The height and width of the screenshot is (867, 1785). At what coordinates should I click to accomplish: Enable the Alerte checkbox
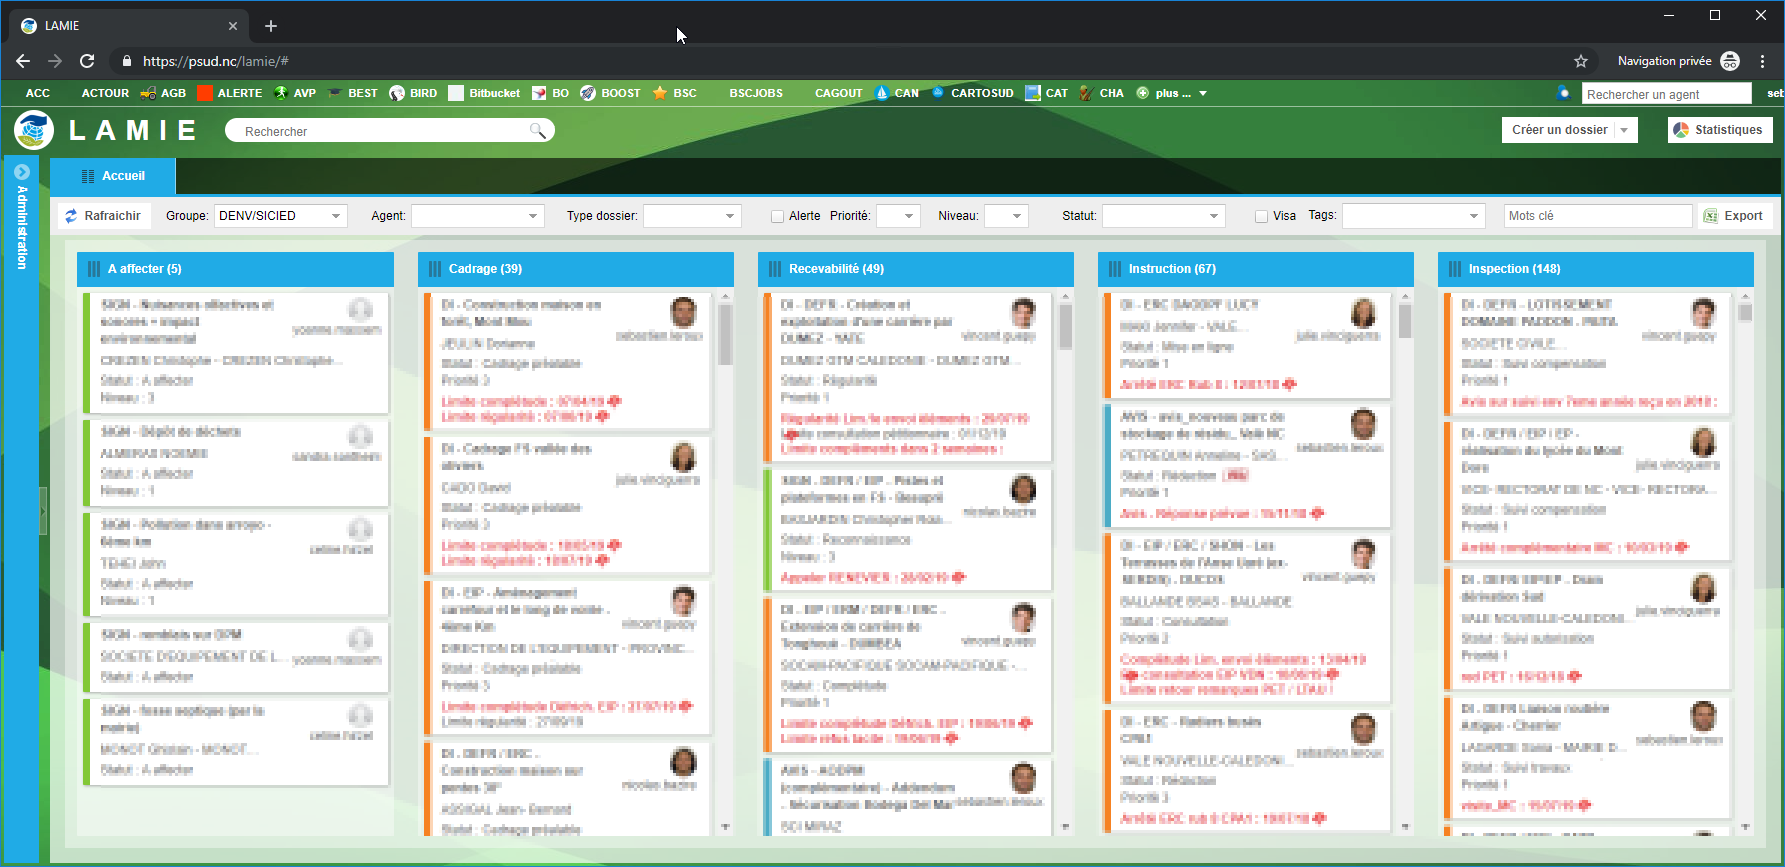point(777,216)
